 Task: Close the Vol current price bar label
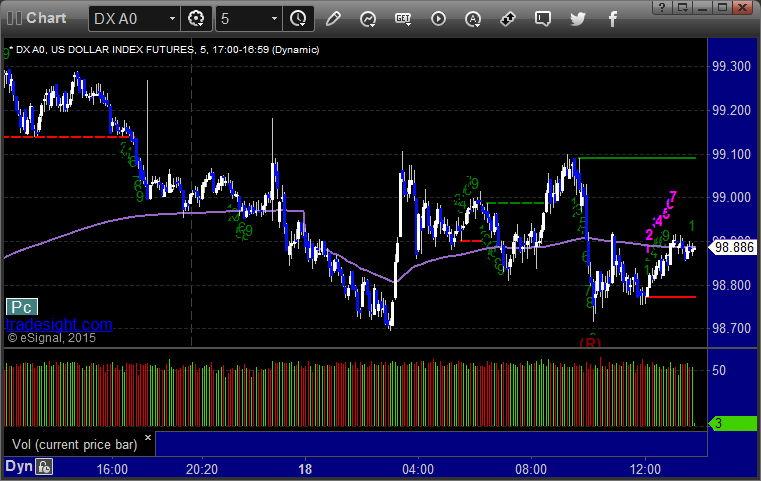pyautogui.click(x=148, y=437)
